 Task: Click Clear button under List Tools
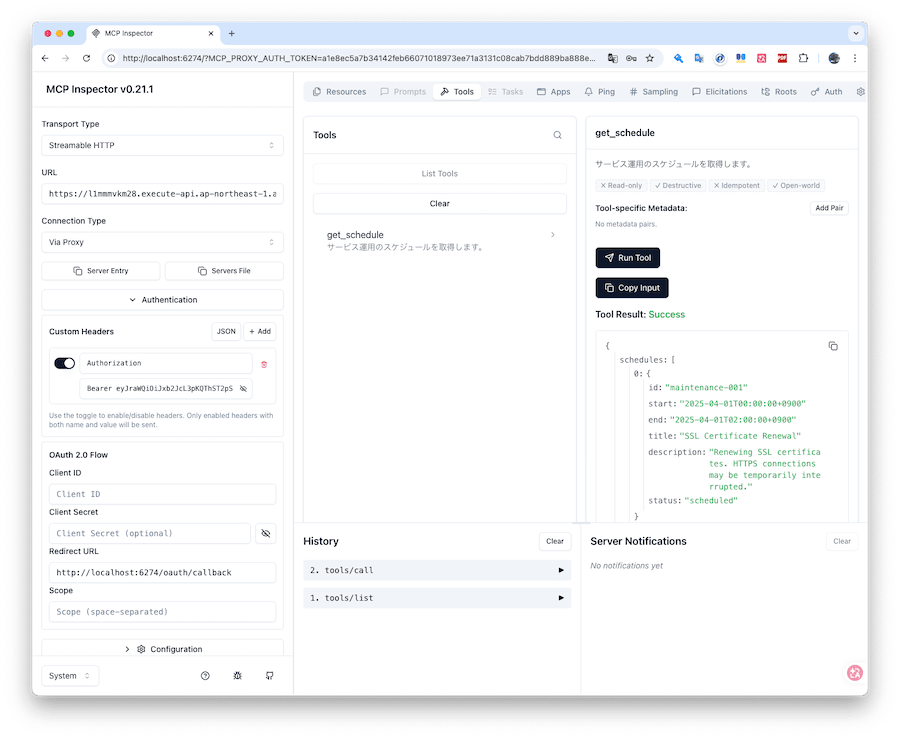coord(440,203)
